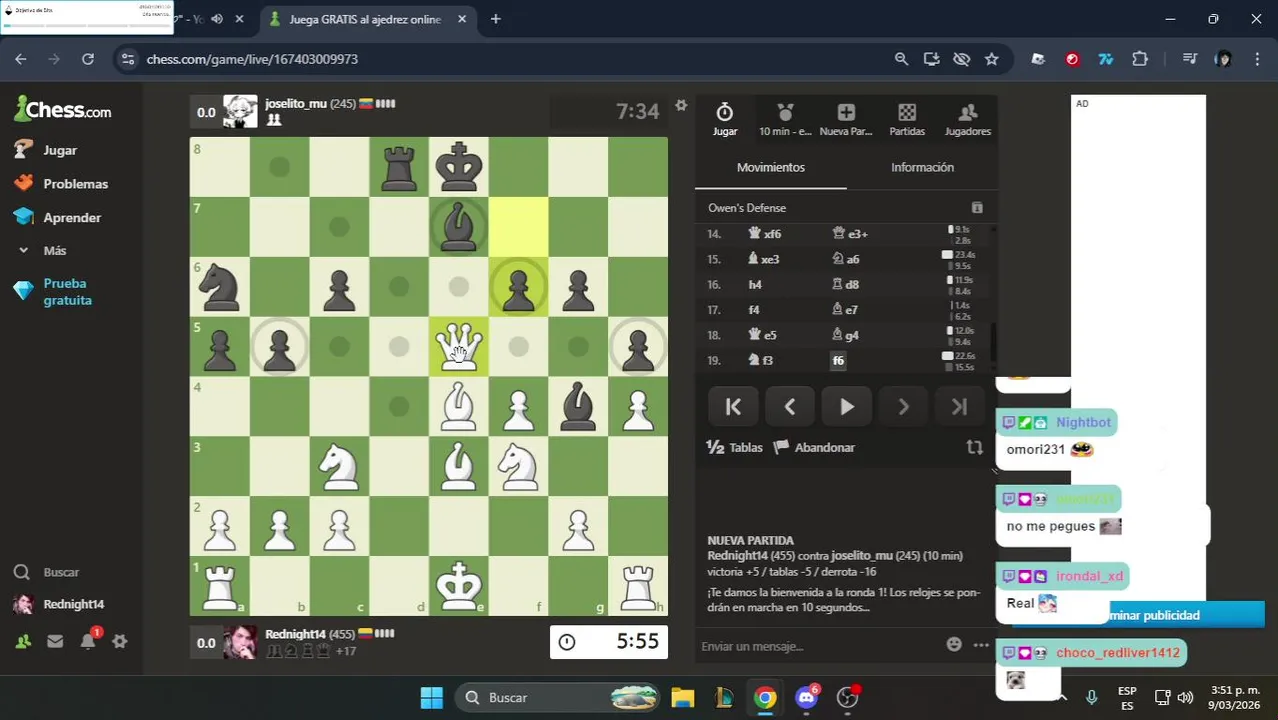Open chat options three-dot menu

tap(982, 645)
